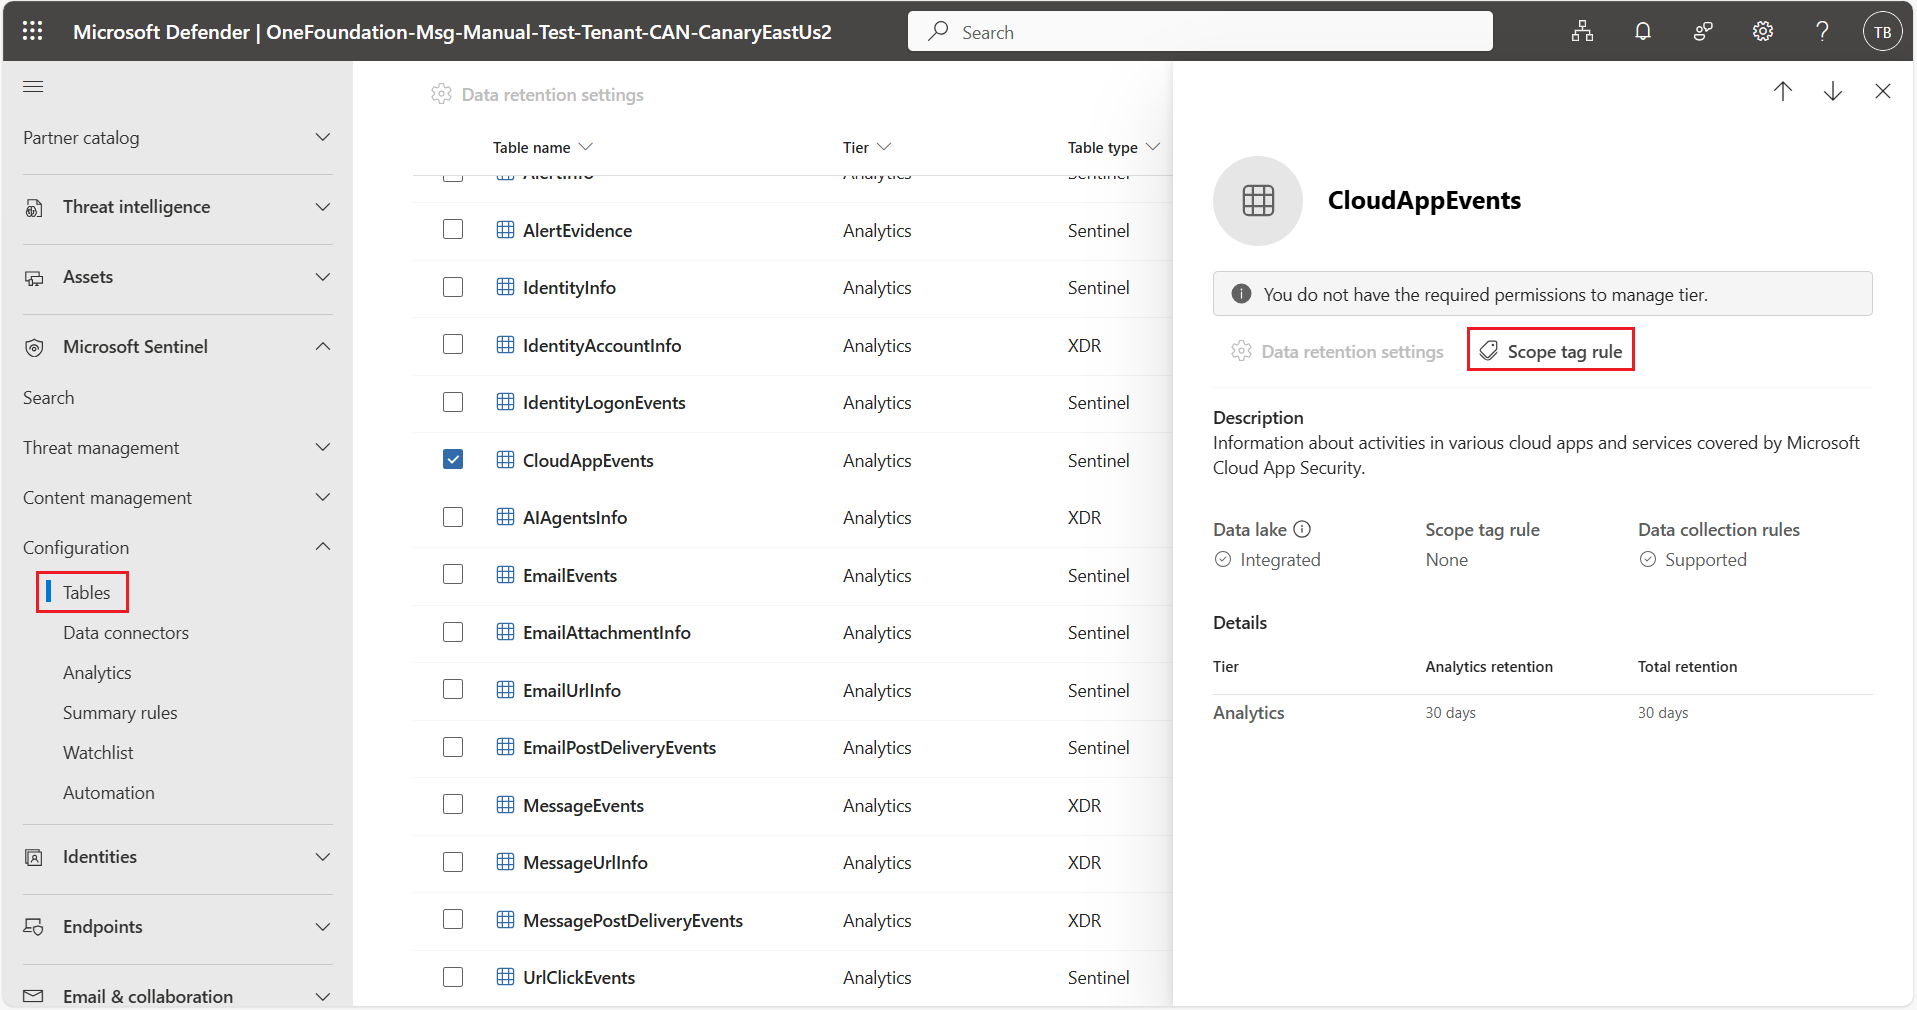Collapse the Configuration section chevron
Viewport: 1917px width, 1010px height.
pyautogui.click(x=322, y=546)
